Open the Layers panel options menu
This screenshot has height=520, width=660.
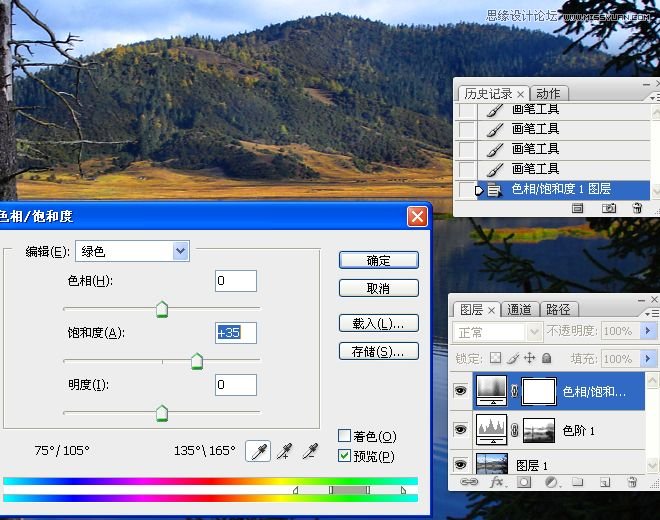point(652,313)
